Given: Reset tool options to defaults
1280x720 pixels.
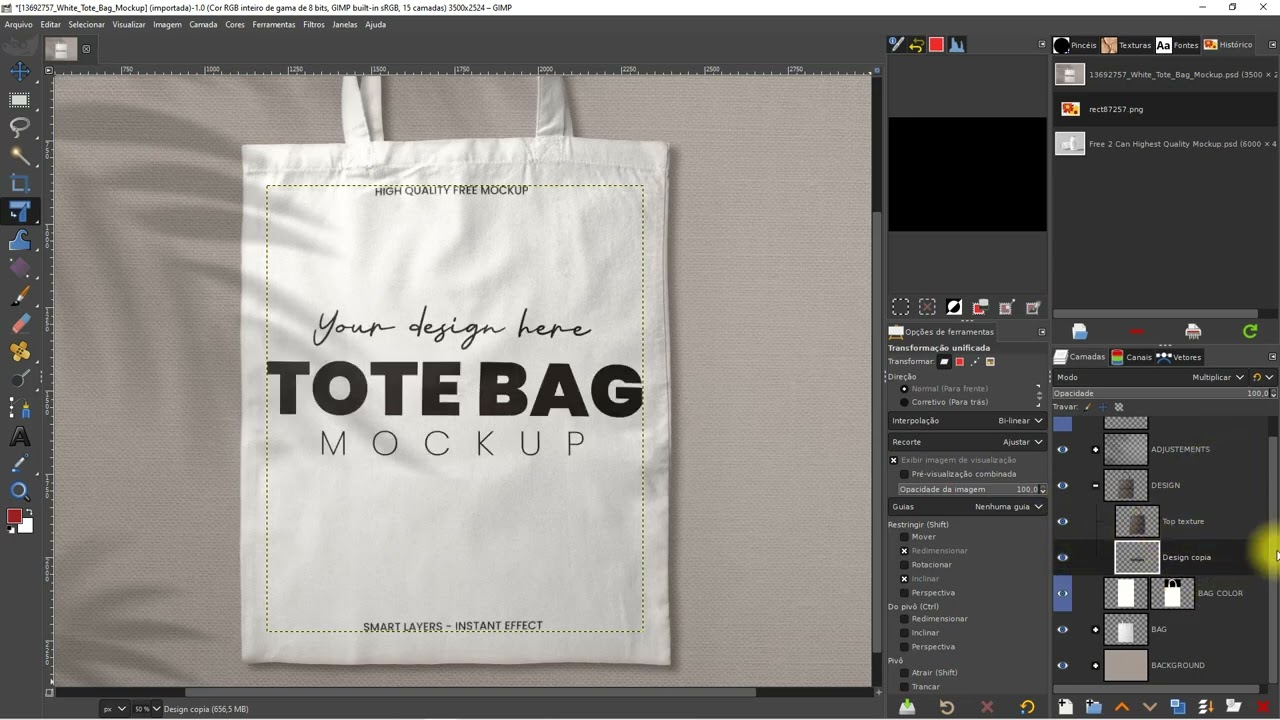Looking at the screenshot, I should point(1027,707).
